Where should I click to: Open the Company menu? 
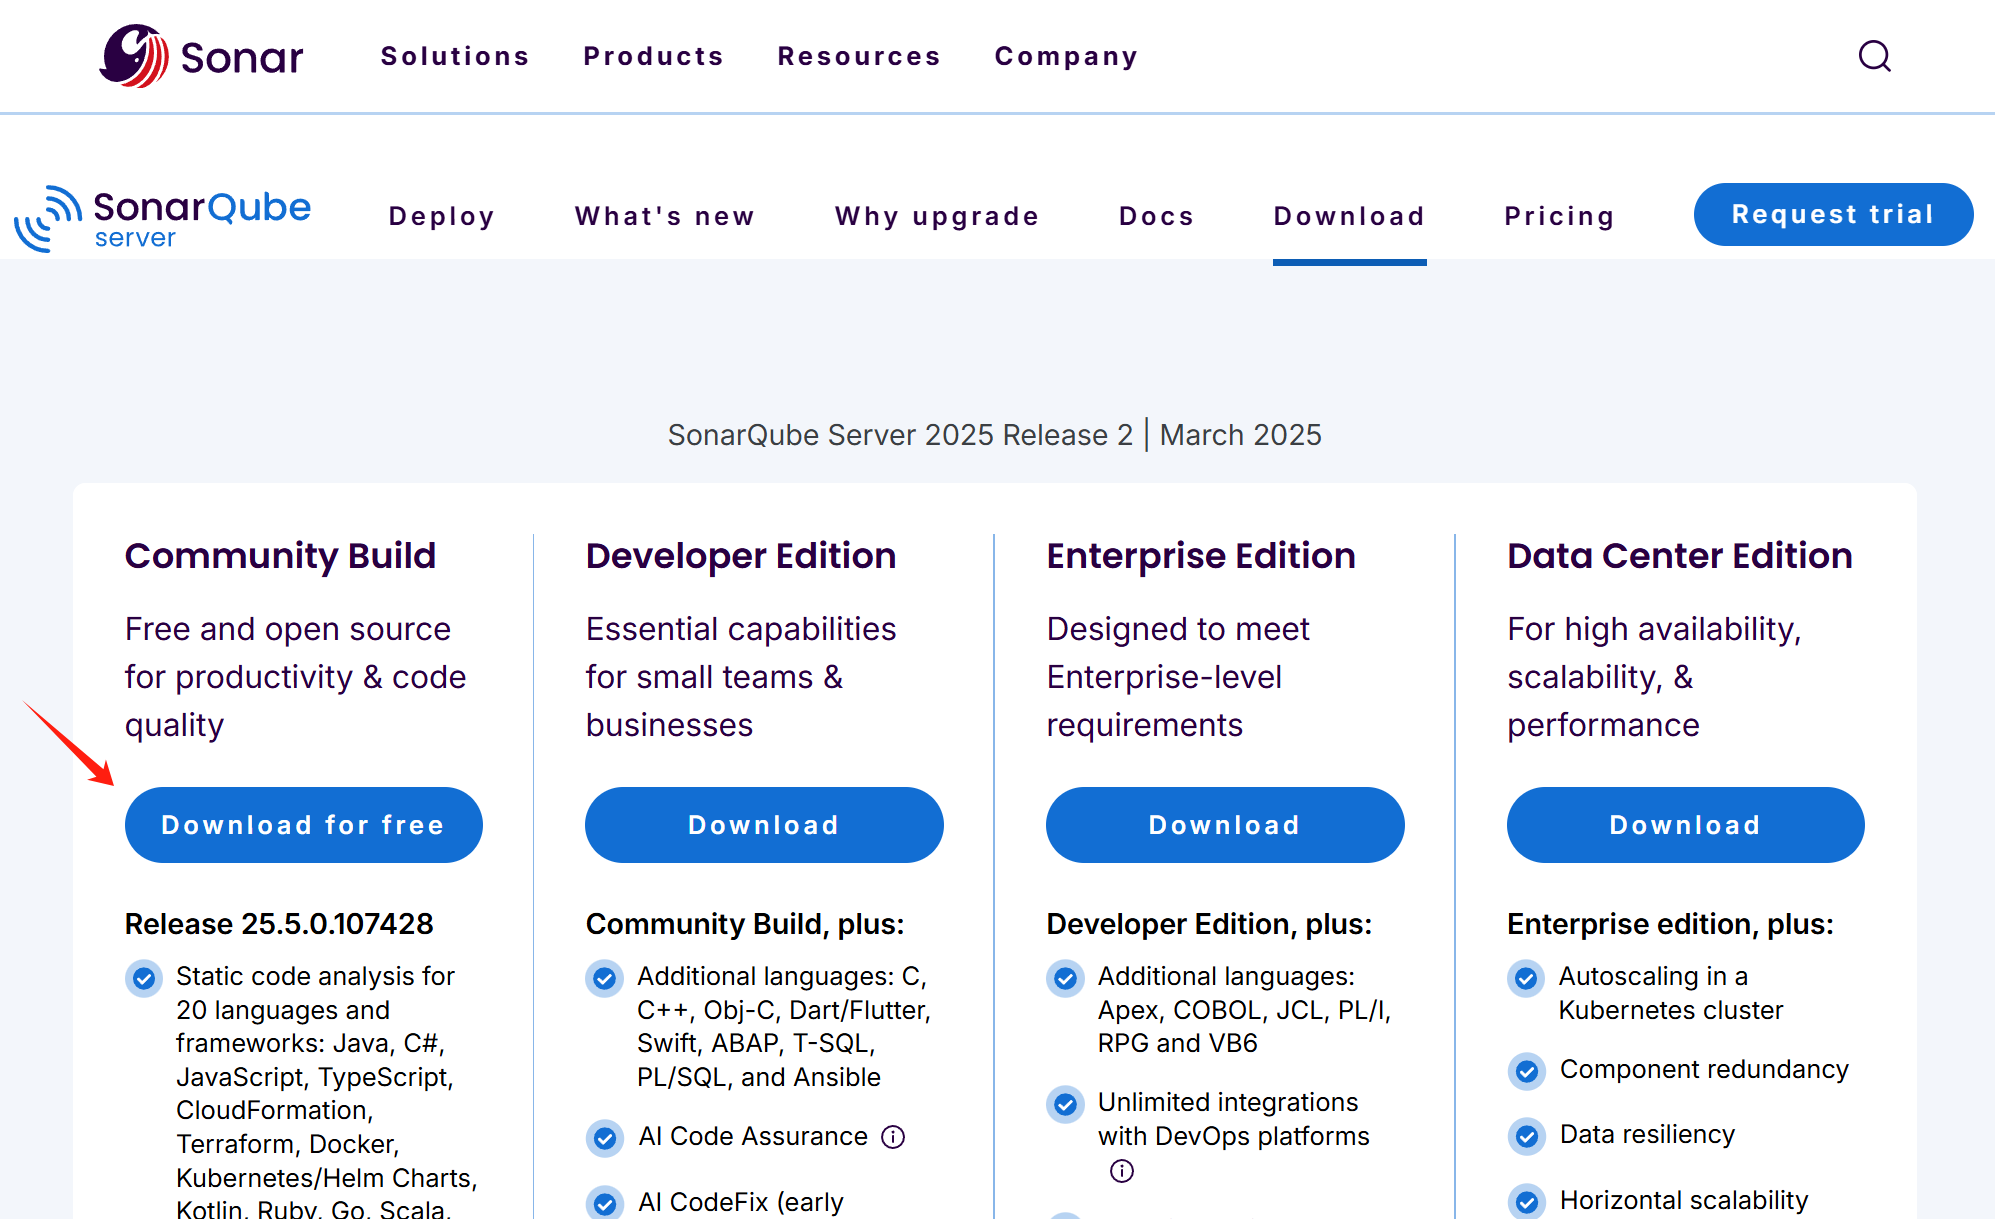coord(1066,56)
